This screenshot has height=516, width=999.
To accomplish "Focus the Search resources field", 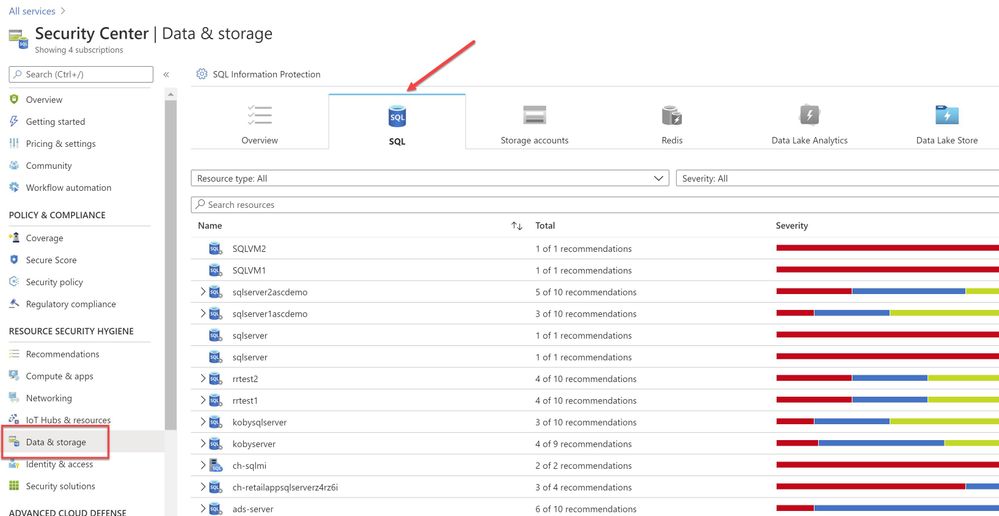I will pos(595,204).
